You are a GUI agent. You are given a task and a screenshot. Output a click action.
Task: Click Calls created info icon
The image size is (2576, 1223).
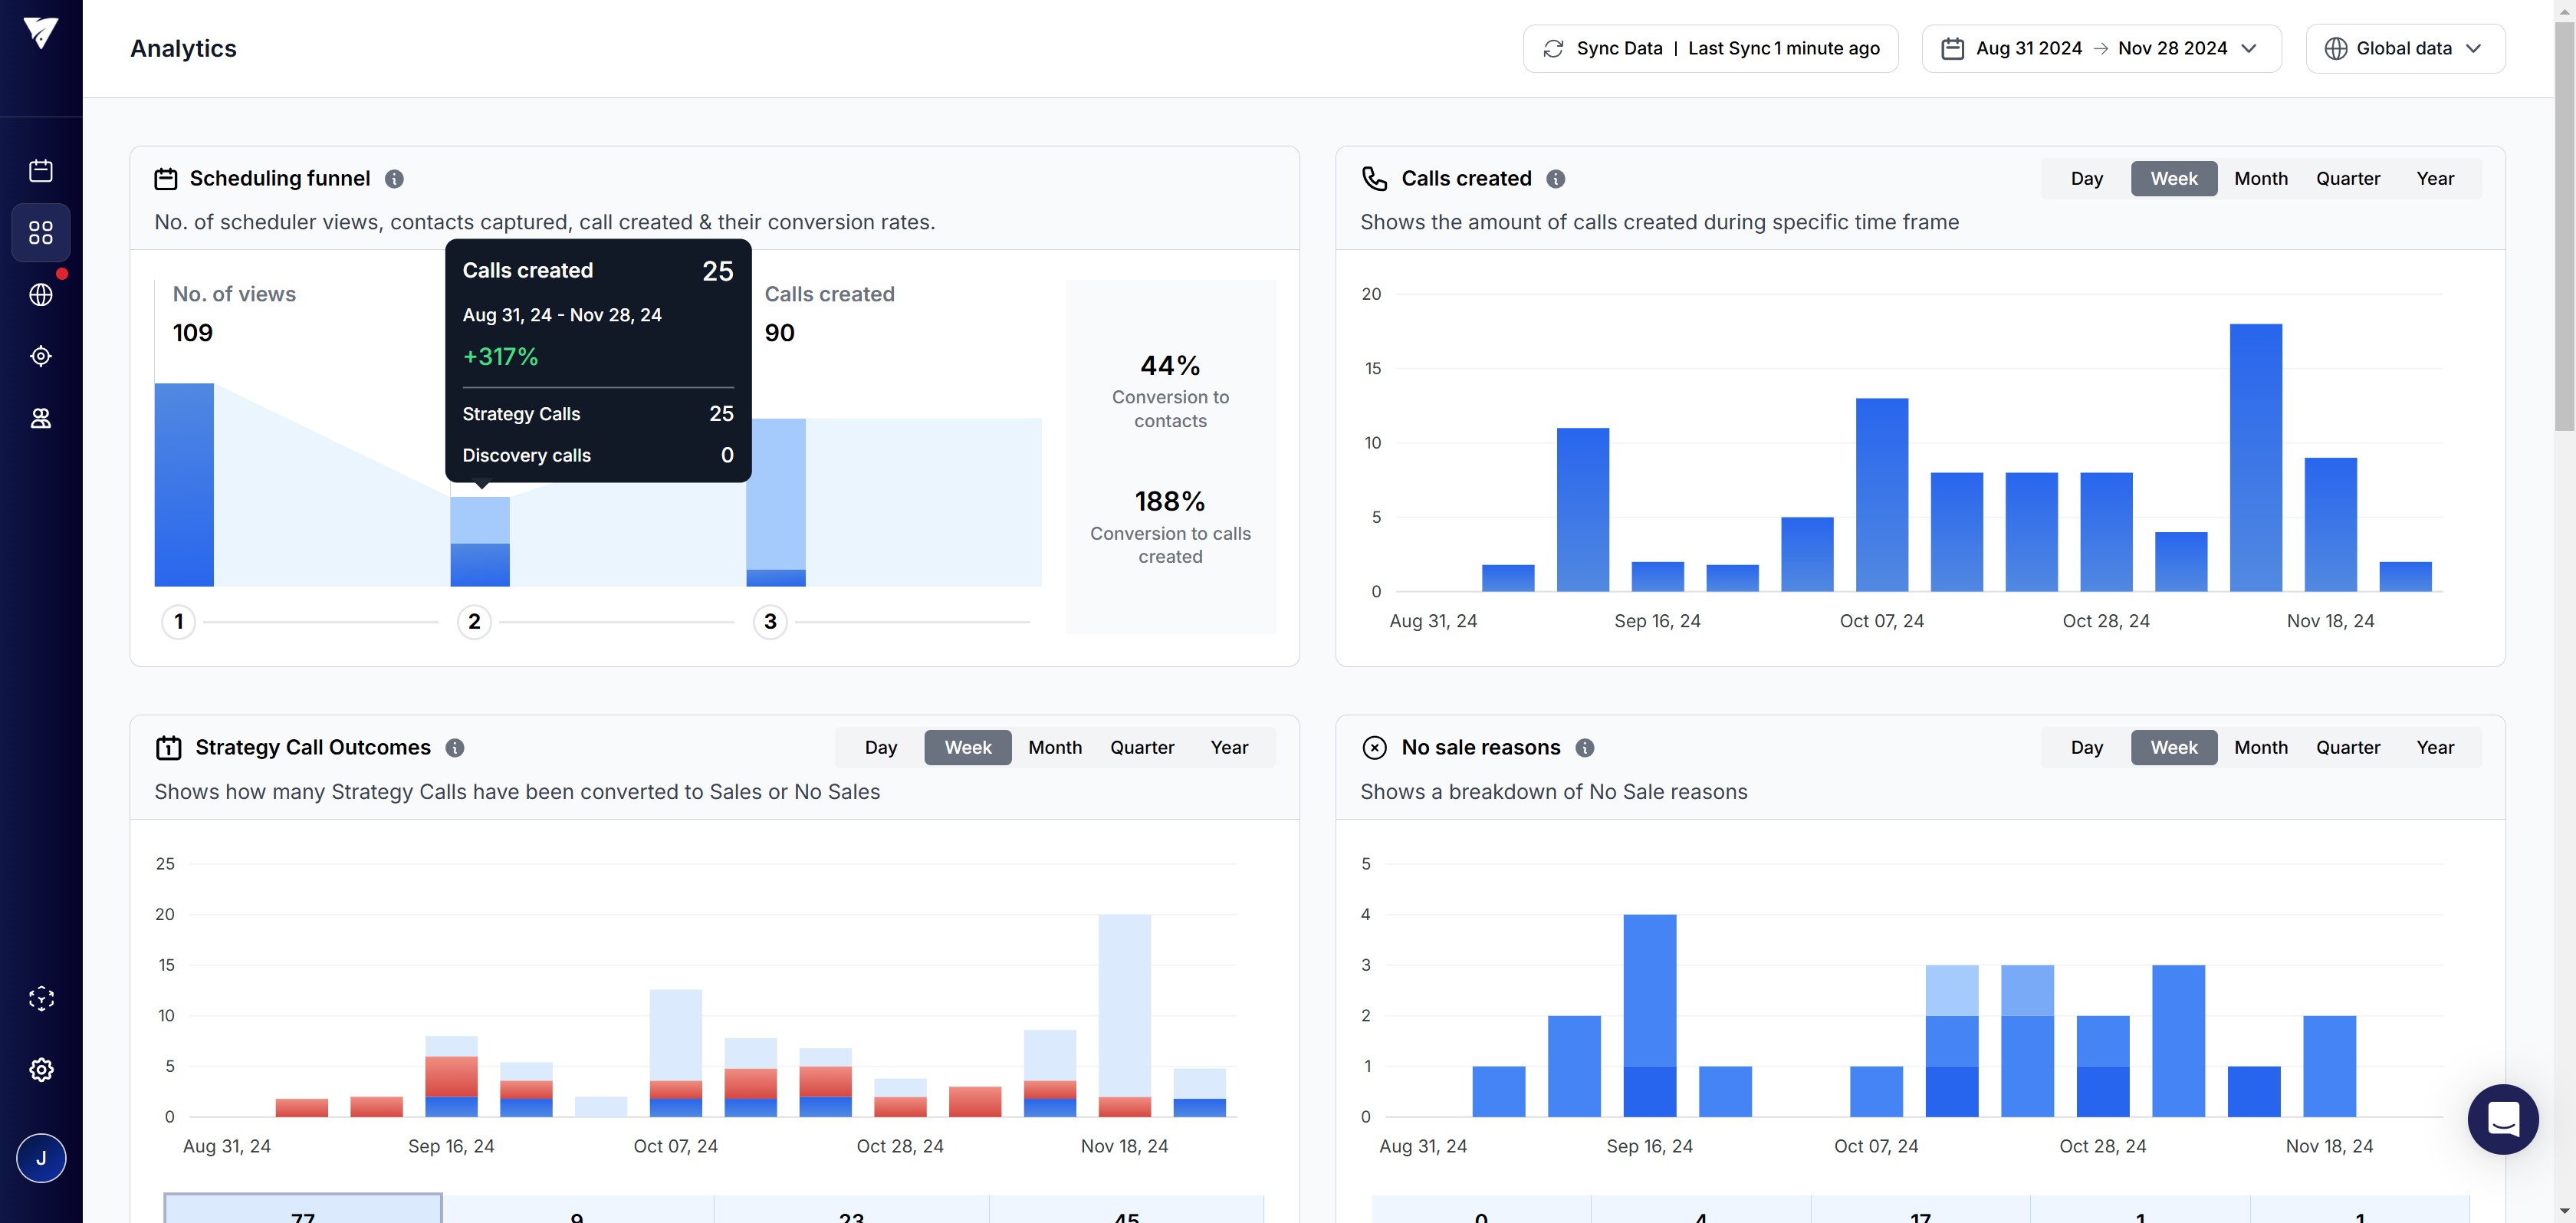[x=1555, y=179]
